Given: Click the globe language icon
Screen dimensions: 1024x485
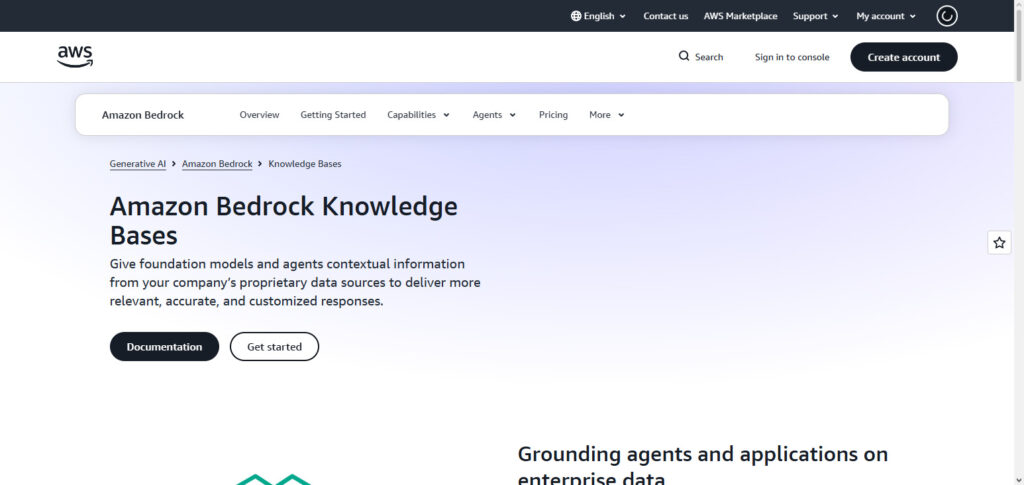Looking at the screenshot, I should (x=576, y=16).
